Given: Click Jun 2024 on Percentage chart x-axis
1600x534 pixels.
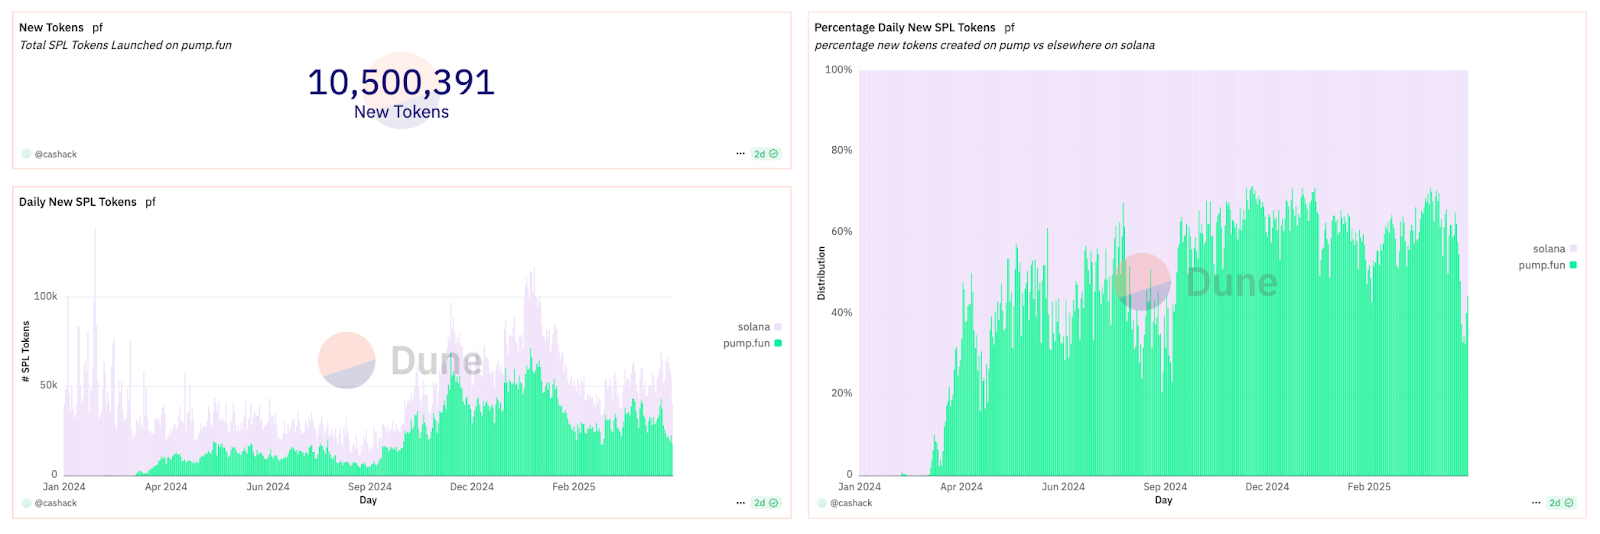Looking at the screenshot, I should click(x=1063, y=487).
